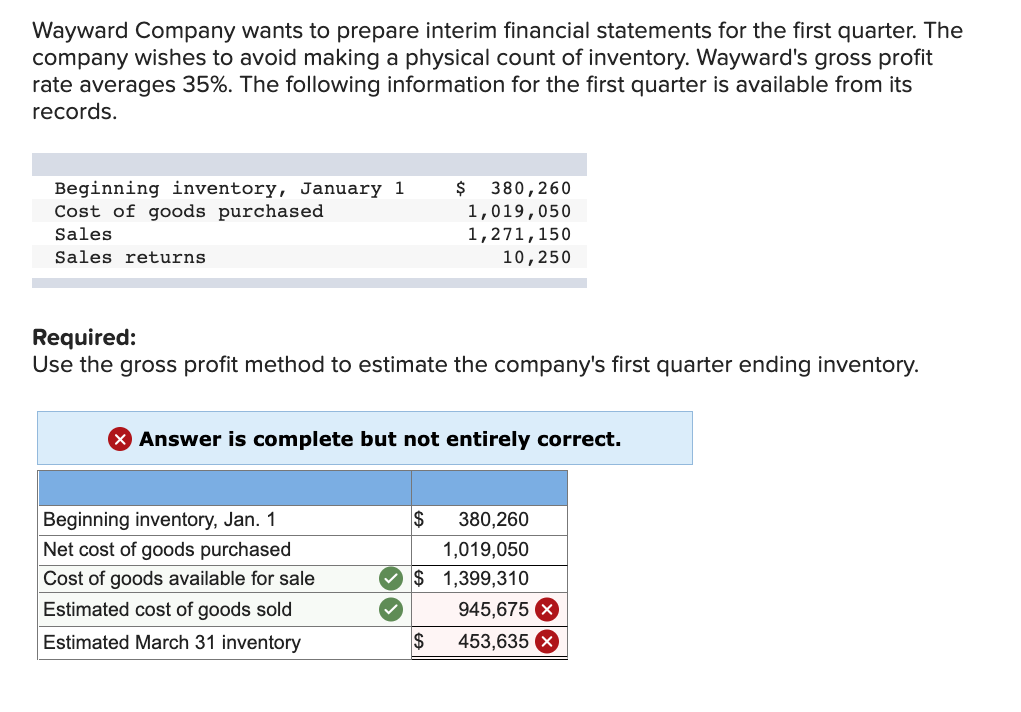Click the red X icon beside 945,675

click(546, 610)
